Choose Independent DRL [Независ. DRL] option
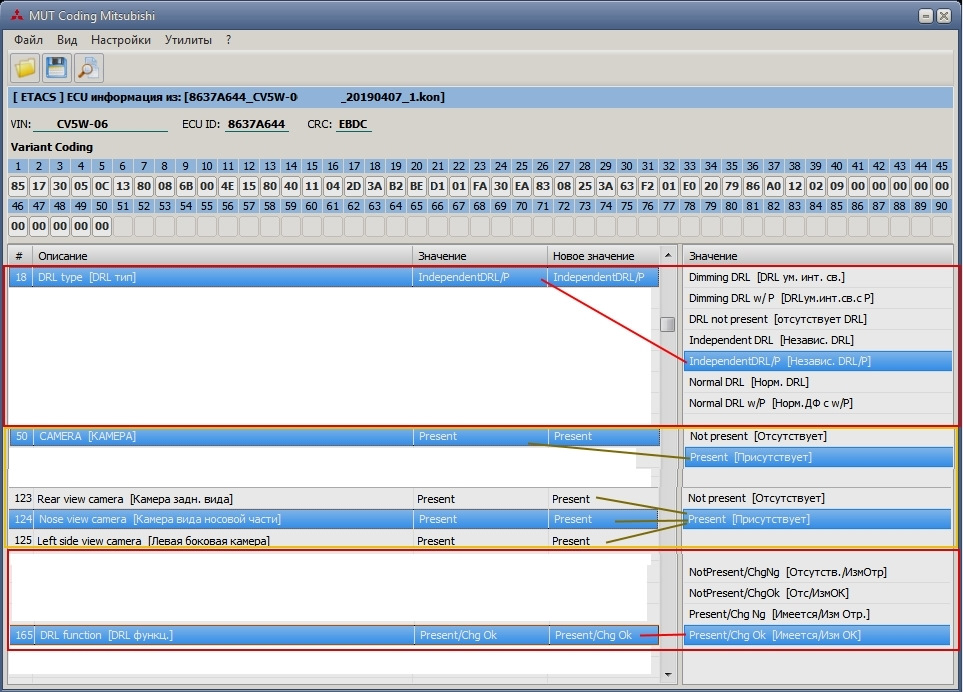The height and width of the screenshot is (692, 963). (x=818, y=340)
